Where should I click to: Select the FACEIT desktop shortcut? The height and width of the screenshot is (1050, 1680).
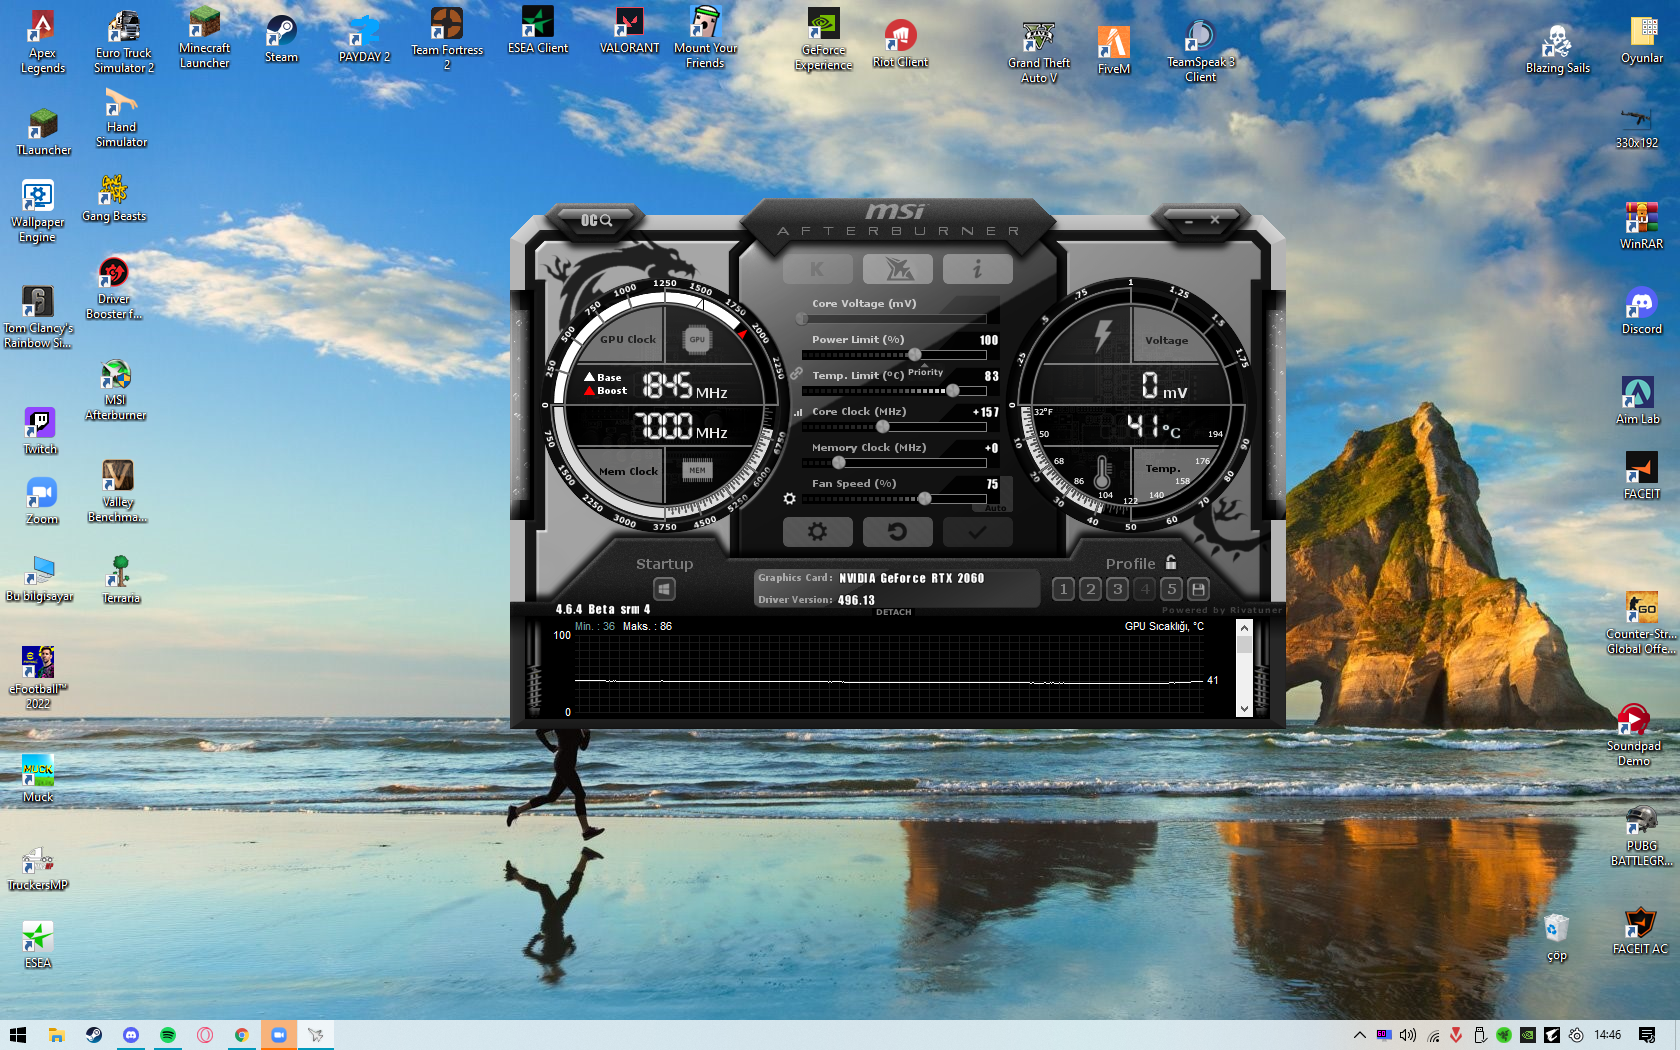coord(1641,476)
